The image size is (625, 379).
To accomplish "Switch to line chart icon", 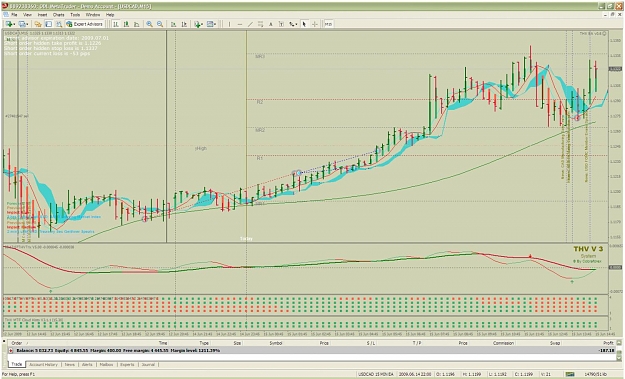I will [x=136, y=24].
